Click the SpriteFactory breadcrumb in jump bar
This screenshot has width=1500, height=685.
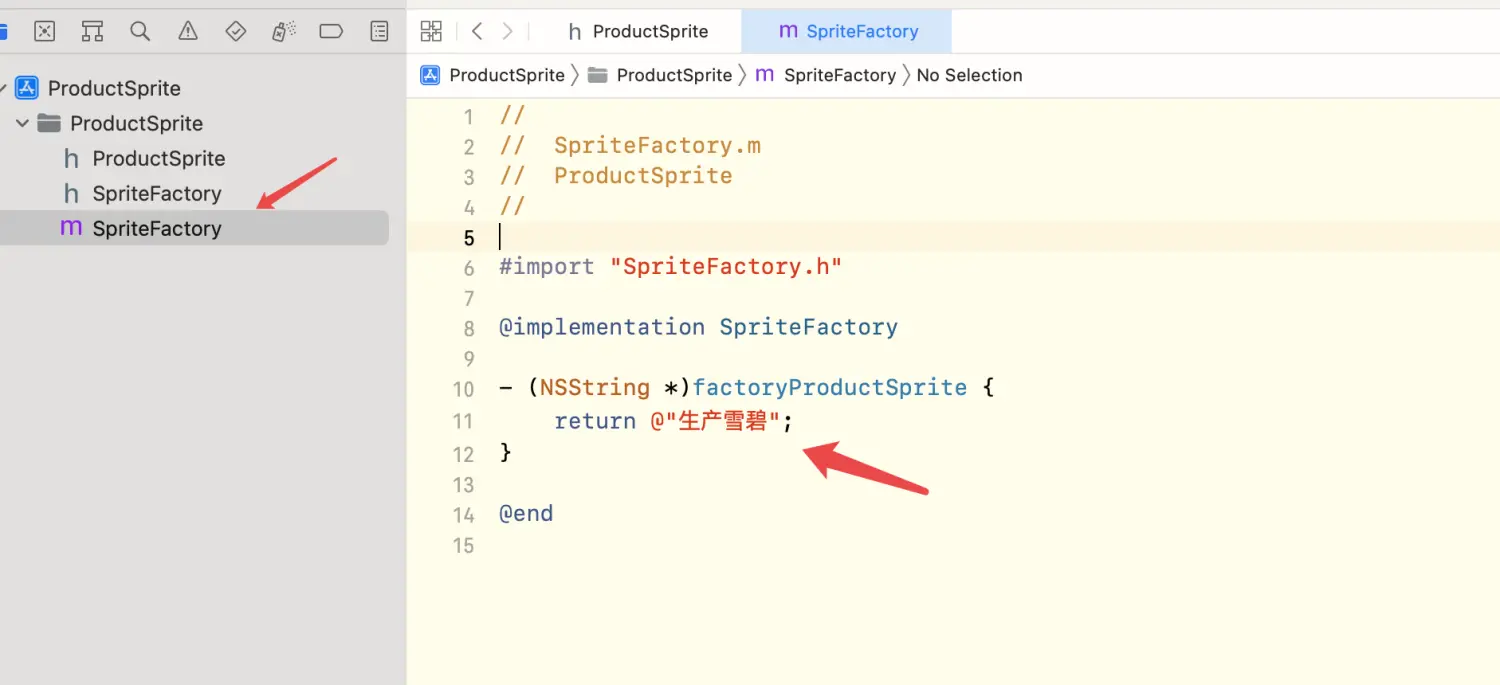pyautogui.click(x=838, y=76)
